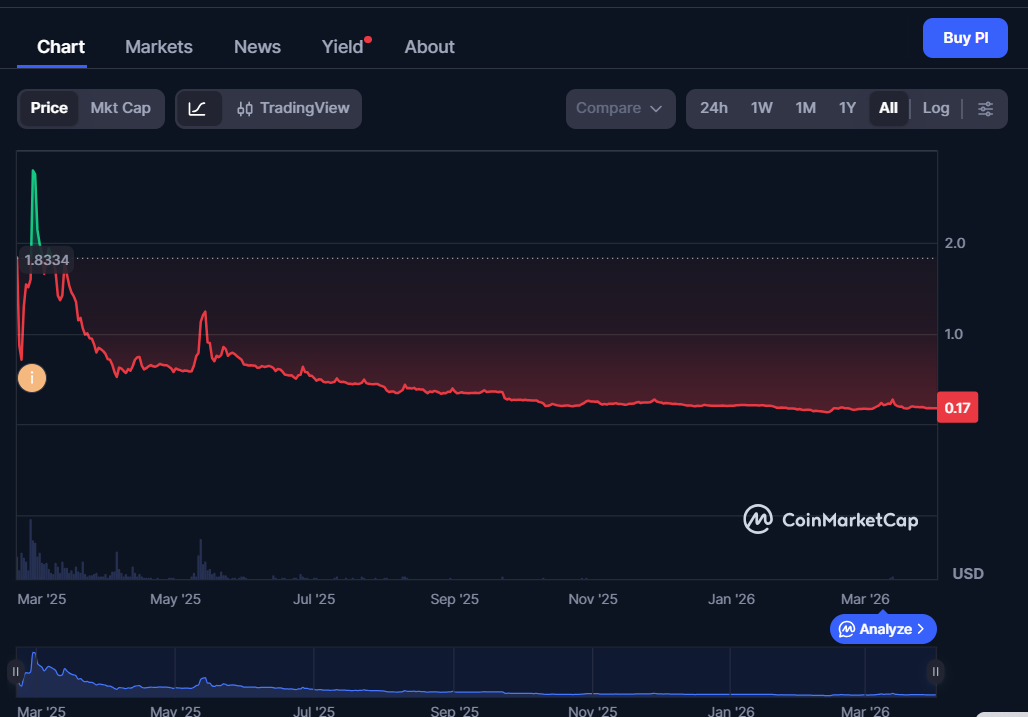The height and width of the screenshot is (717, 1028).
Task: Open the TradingView candlestick chart
Action: (292, 108)
